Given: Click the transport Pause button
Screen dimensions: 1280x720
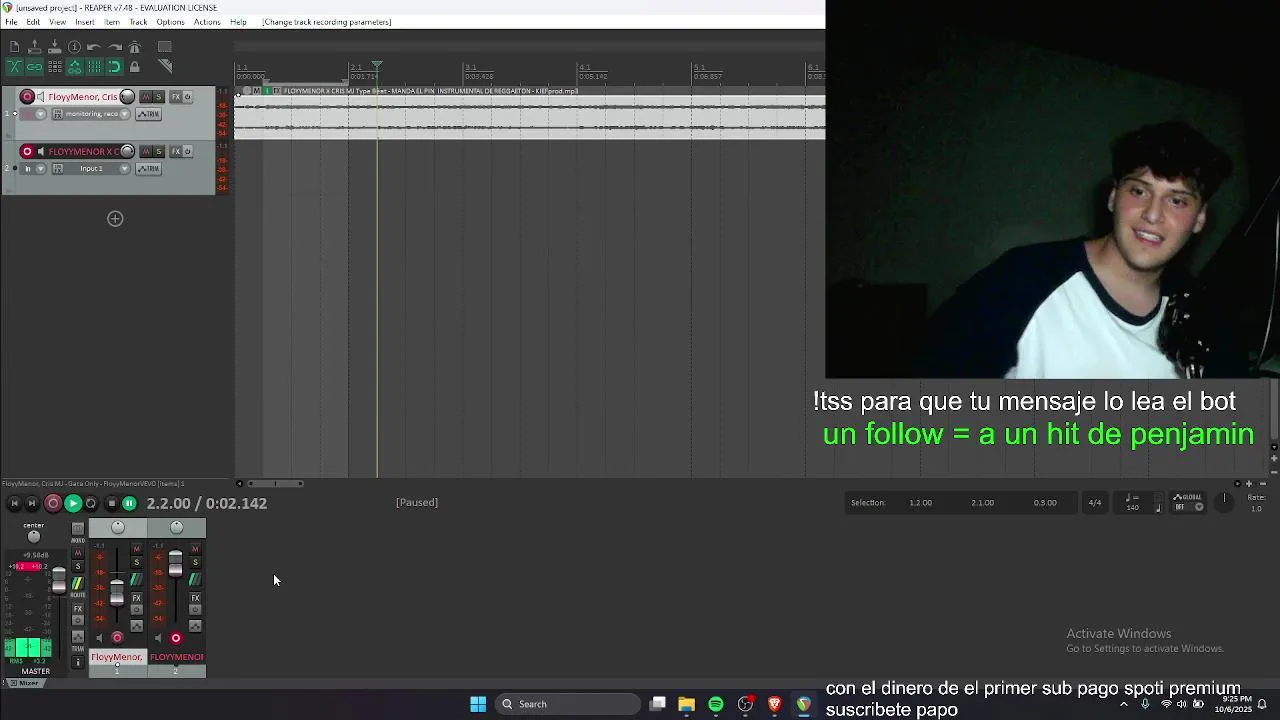Looking at the screenshot, I should [129, 504].
